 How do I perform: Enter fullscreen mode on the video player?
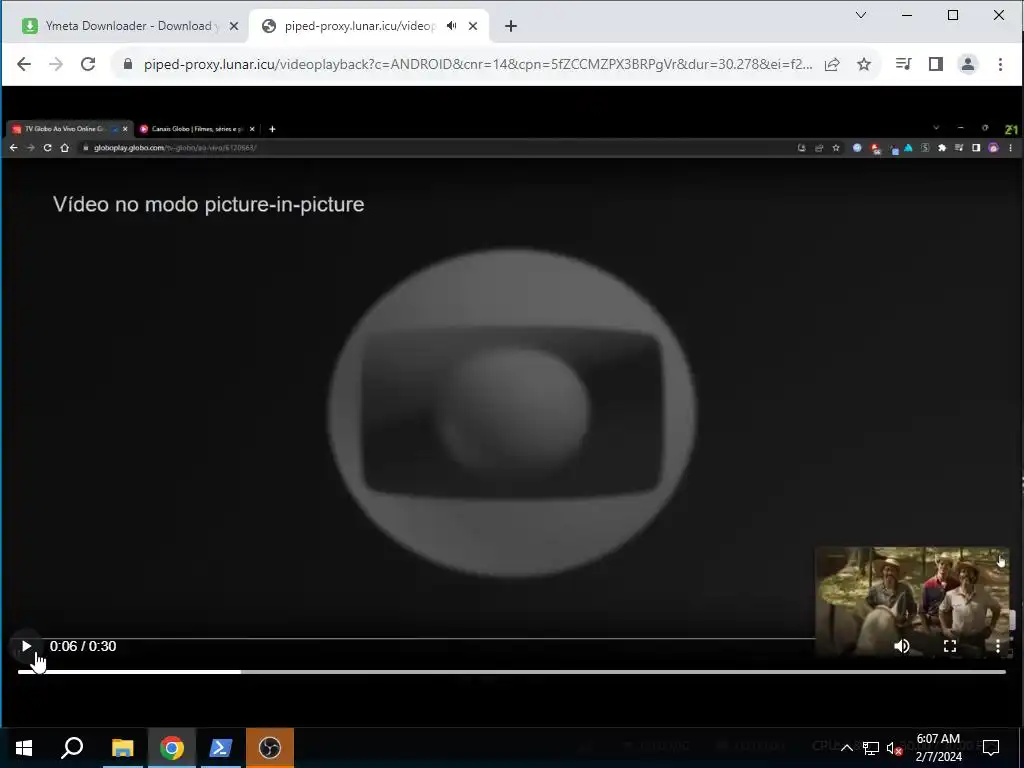(x=950, y=646)
